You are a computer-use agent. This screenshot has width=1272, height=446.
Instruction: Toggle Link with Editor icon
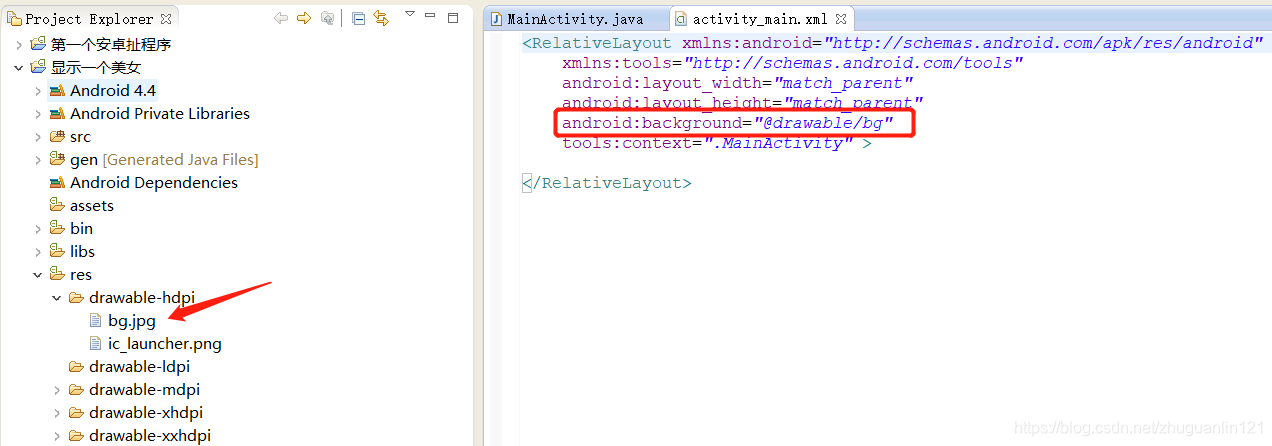coord(381,18)
